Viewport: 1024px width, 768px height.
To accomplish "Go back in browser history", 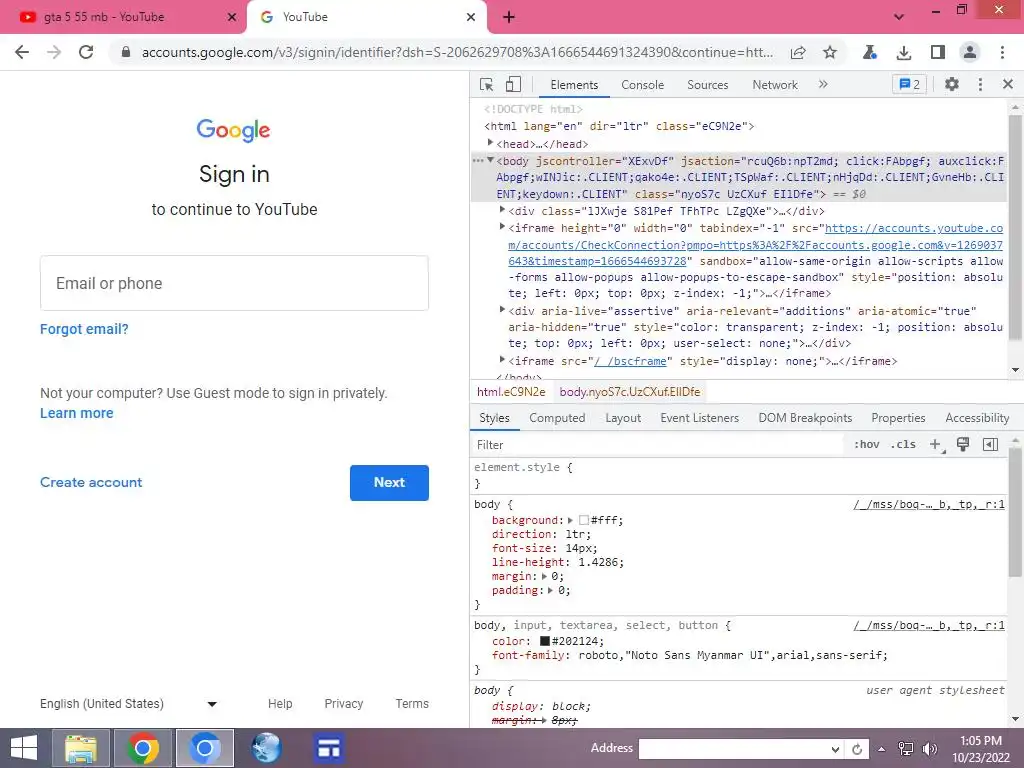I will click(22, 52).
